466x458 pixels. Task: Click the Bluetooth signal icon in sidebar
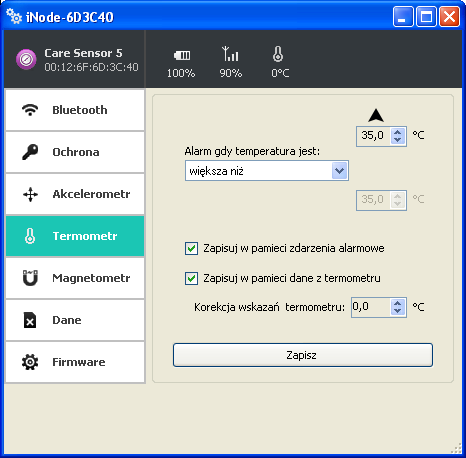[30, 110]
